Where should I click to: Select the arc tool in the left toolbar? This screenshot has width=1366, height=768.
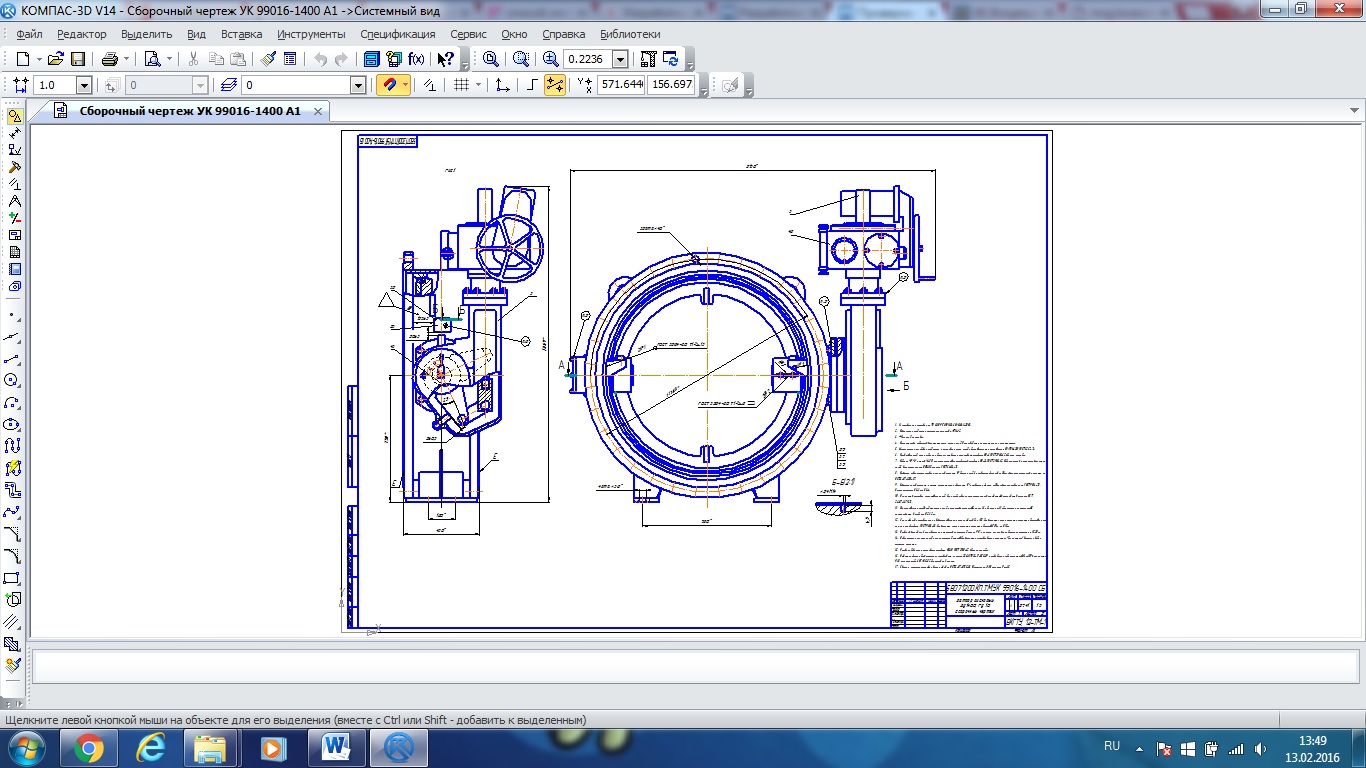pos(13,402)
